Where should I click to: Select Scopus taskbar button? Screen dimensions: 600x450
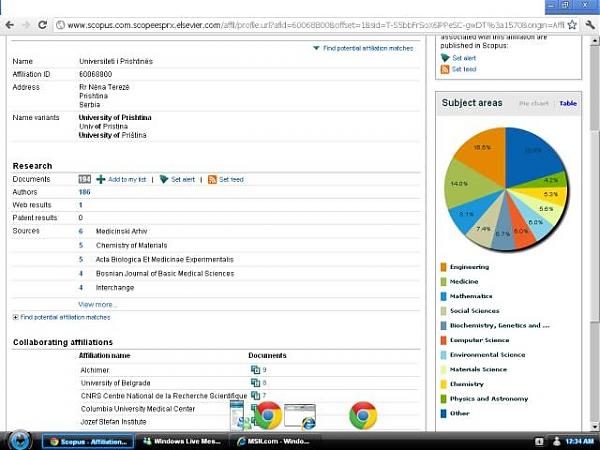(x=88, y=442)
